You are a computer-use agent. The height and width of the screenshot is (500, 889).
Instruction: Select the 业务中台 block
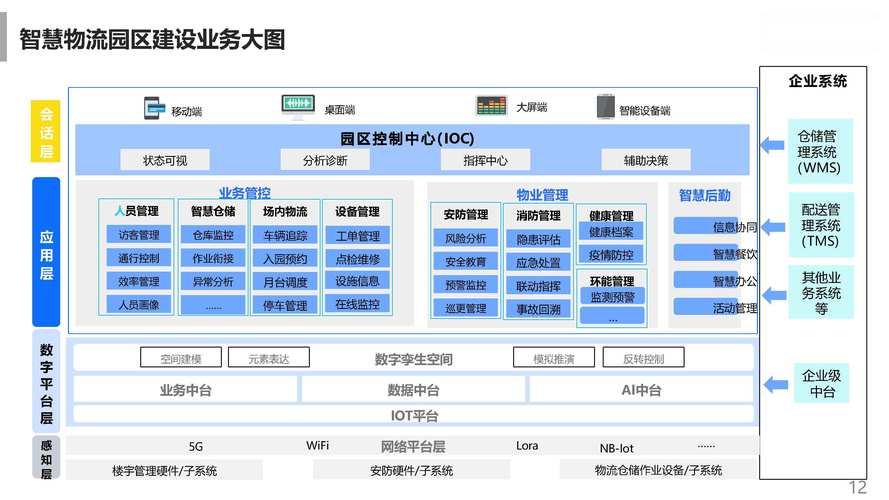pyautogui.click(x=185, y=390)
